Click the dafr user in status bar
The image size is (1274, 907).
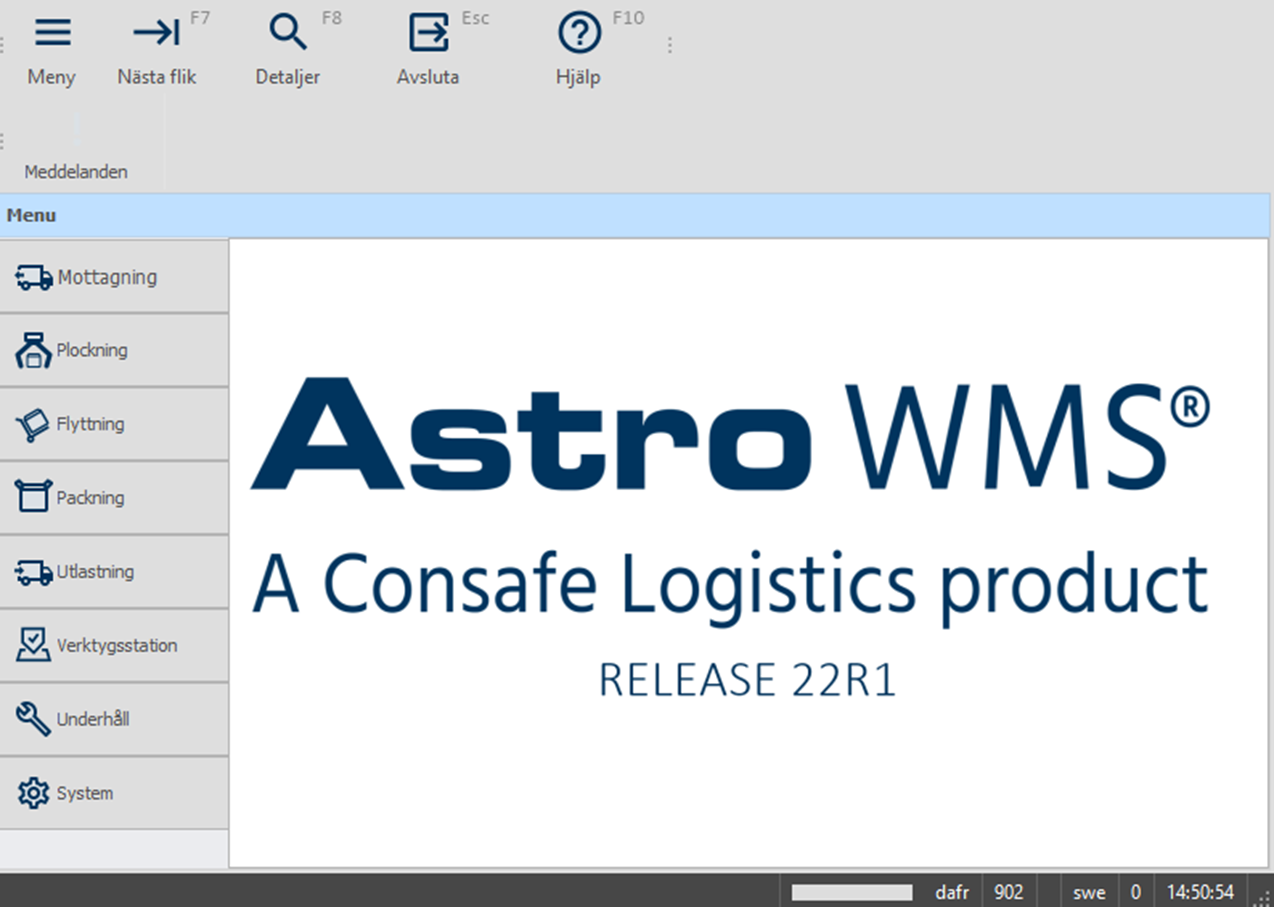(952, 892)
